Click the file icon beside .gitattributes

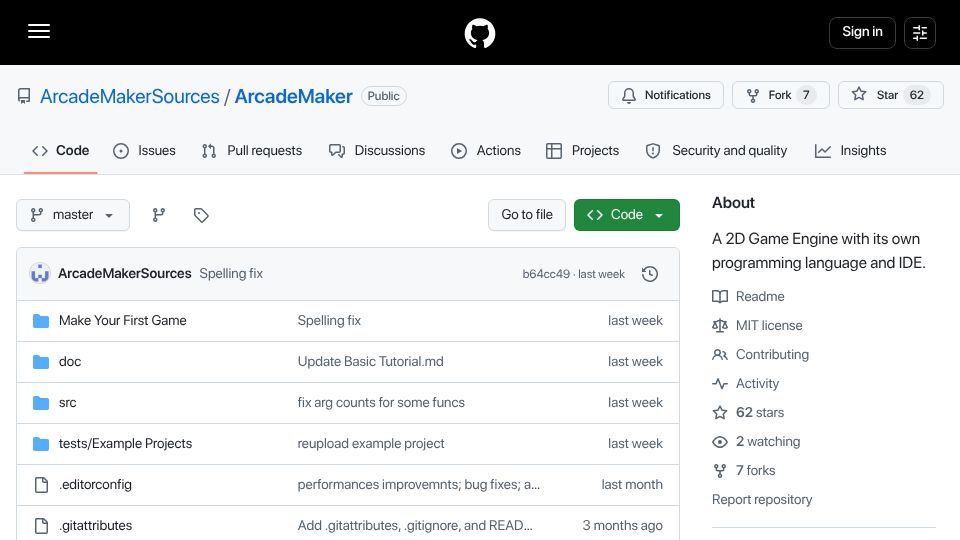41,526
